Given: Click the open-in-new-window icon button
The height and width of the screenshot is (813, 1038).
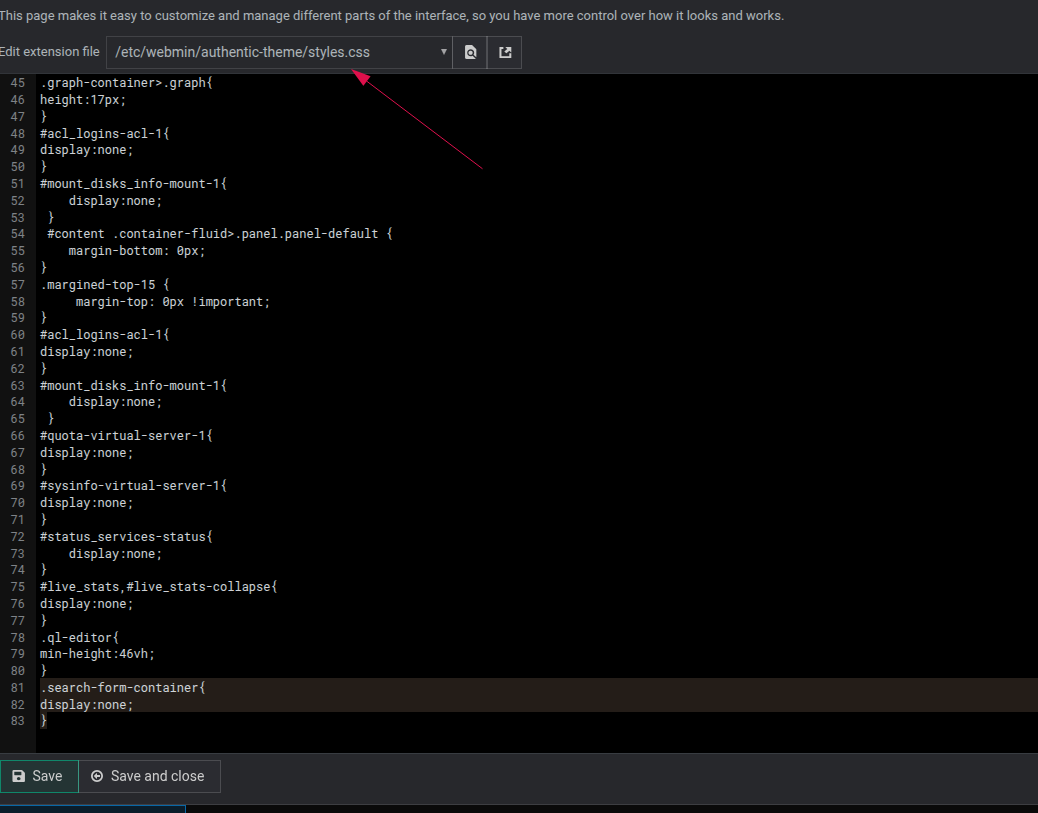Looking at the screenshot, I should pyautogui.click(x=505, y=53).
